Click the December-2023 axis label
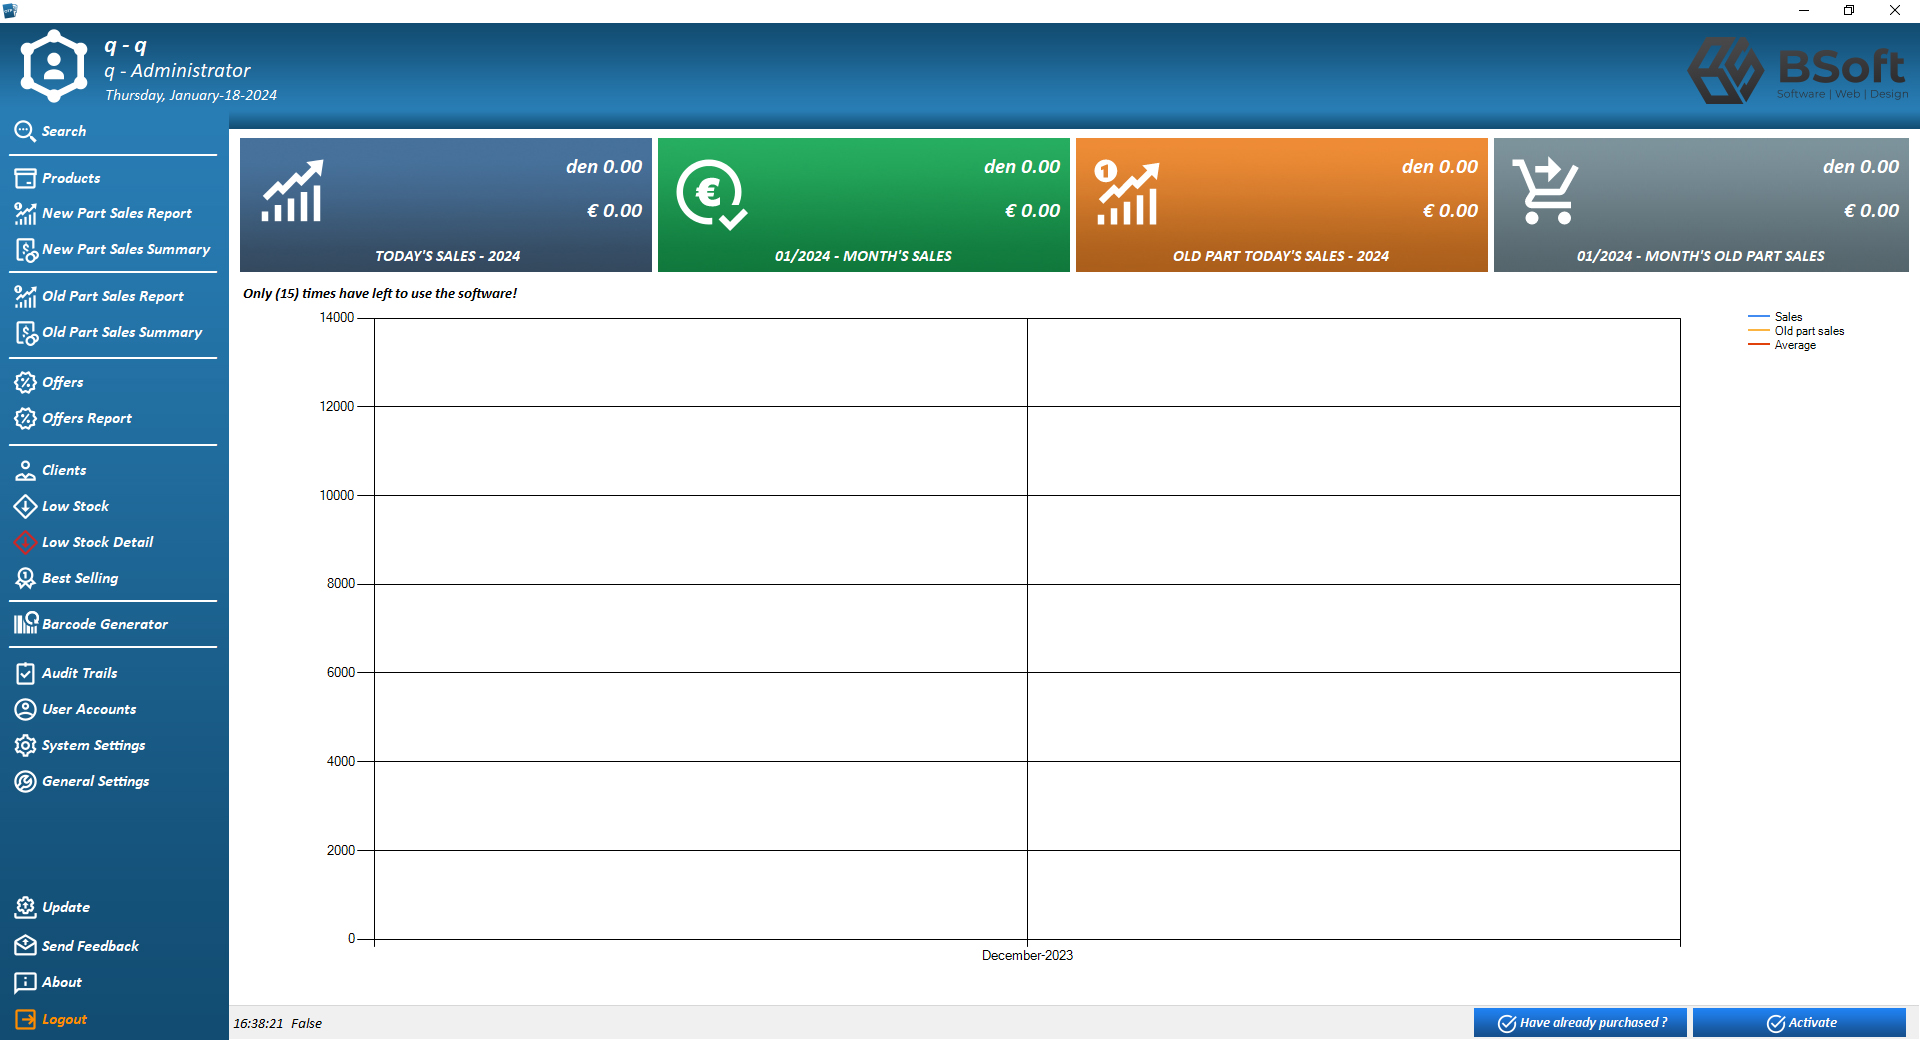 click(x=1027, y=956)
